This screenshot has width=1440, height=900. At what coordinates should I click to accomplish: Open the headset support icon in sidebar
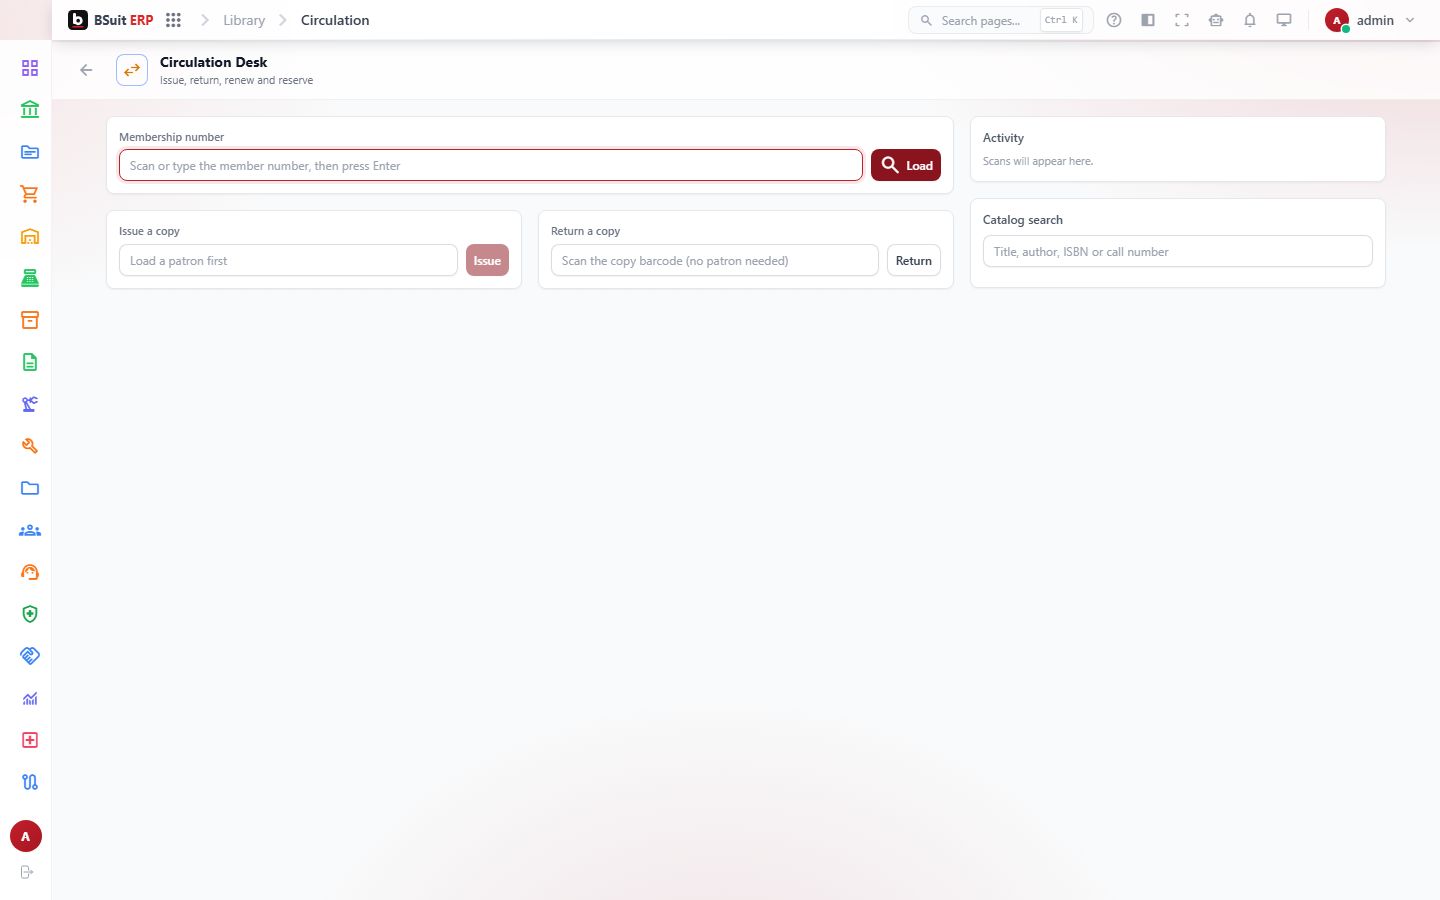(x=30, y=572)
